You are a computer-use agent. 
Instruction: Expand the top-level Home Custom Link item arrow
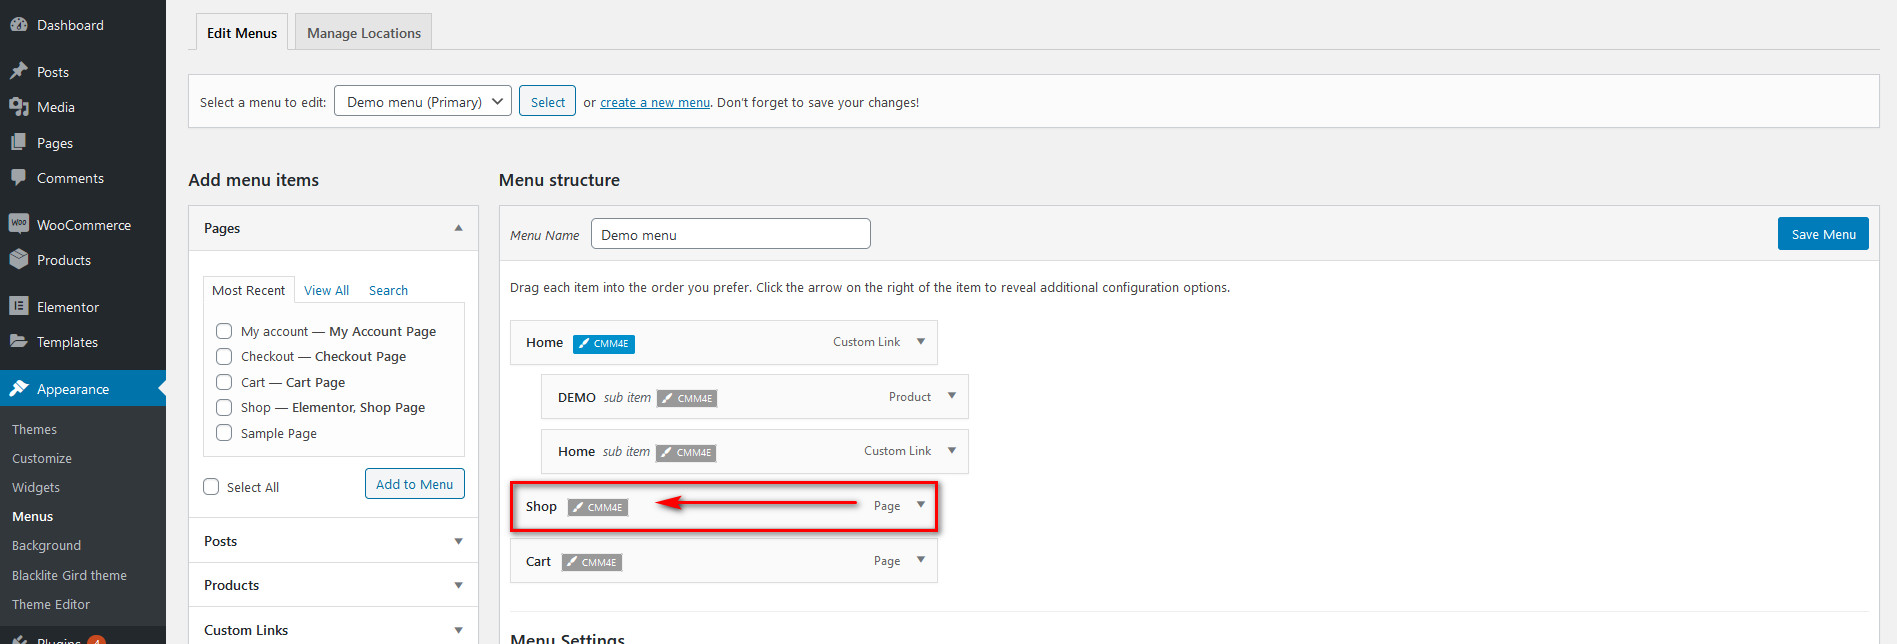pos(921,342)
